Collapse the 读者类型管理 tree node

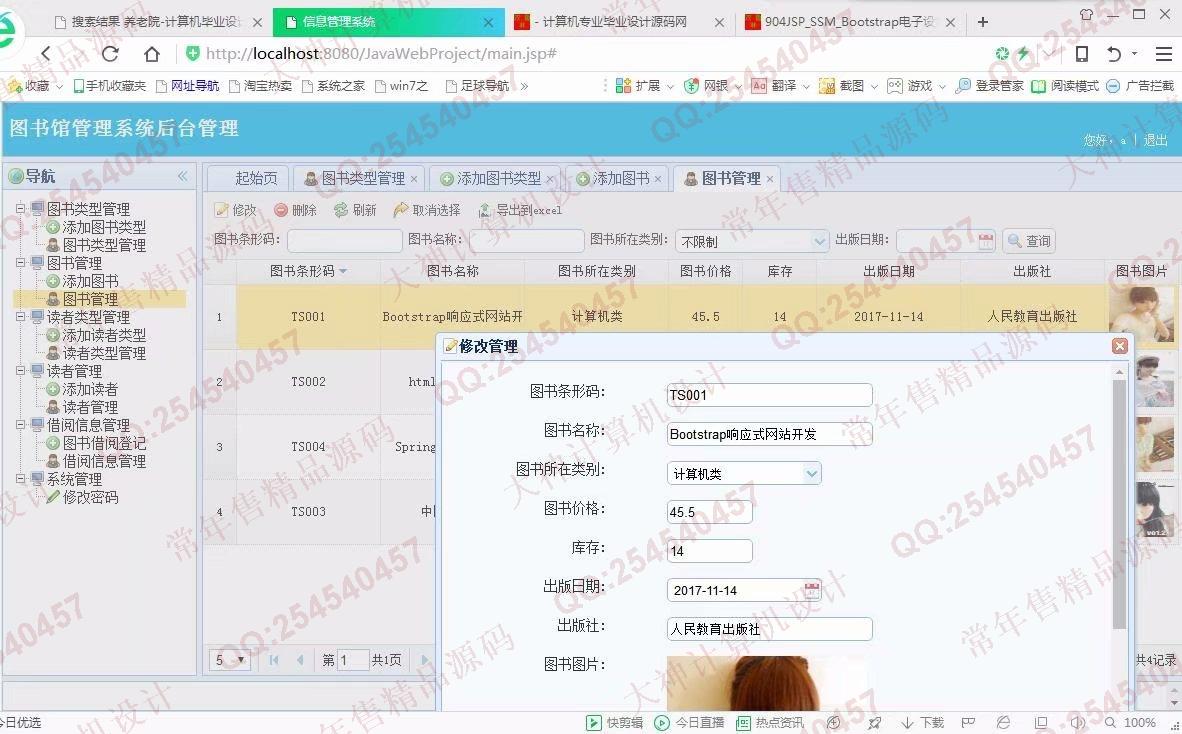pyautogui.click(x=20, y=317)
